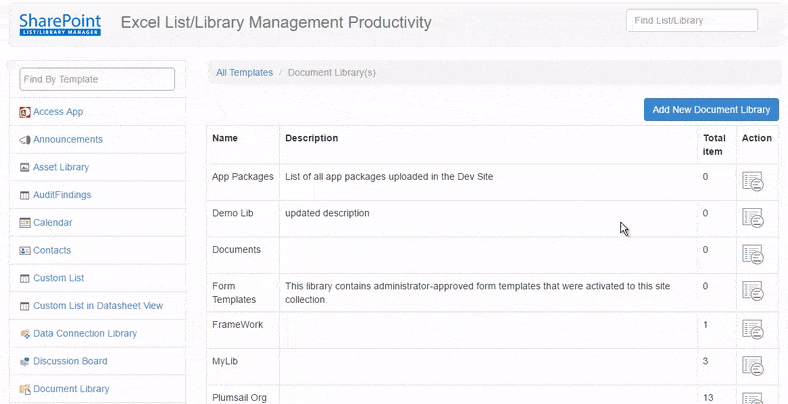
Task: Click the Access App template icon
Action: (x=25, y=112)
